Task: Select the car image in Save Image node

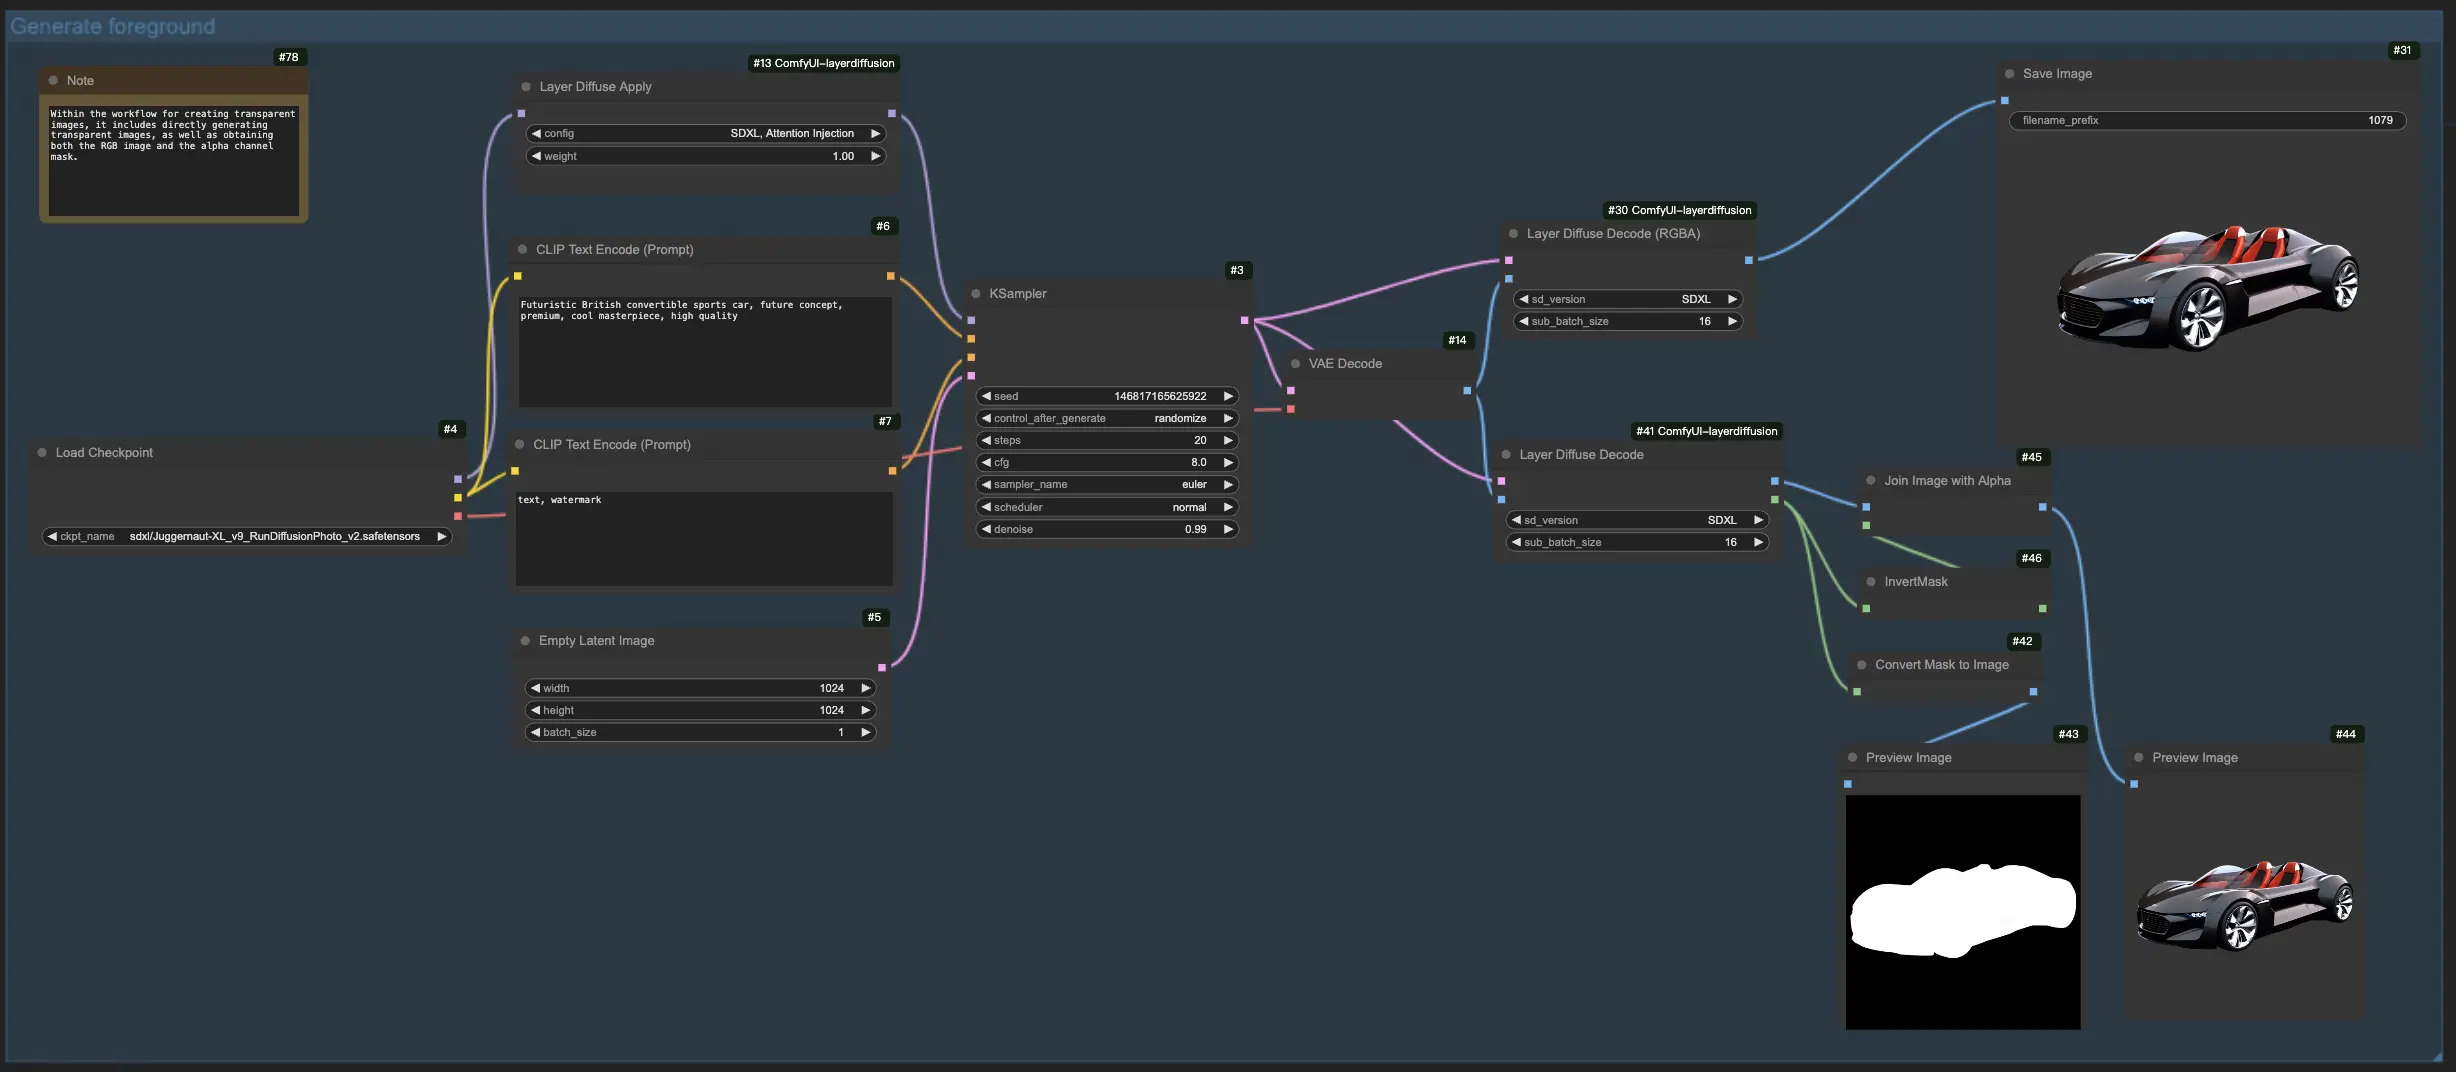Action: 2207,289
